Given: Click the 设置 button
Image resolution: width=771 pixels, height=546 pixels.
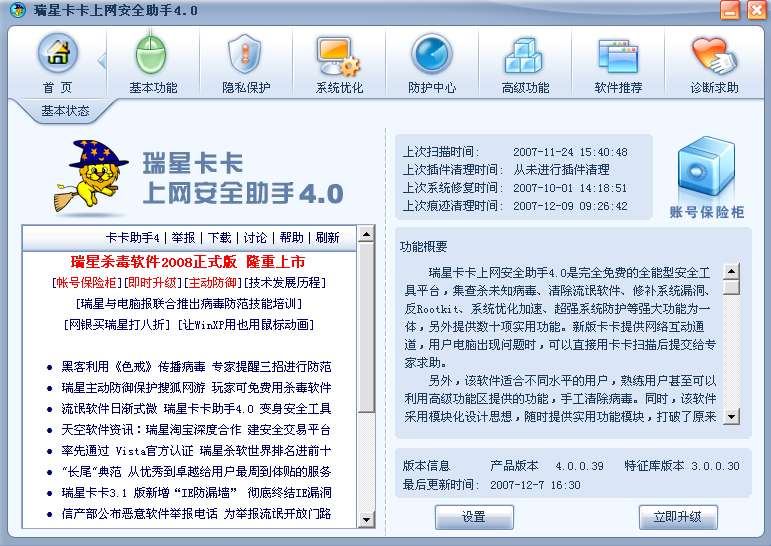Looking at the screenshot, I should point(474,517).
